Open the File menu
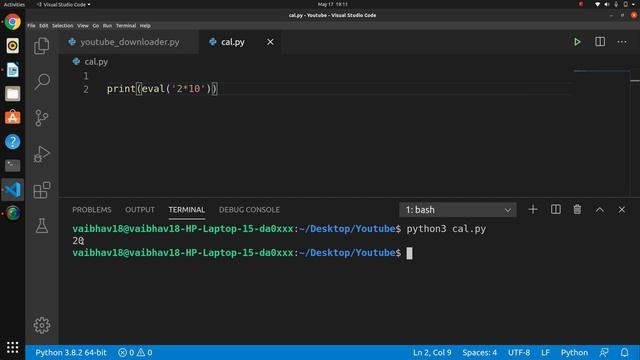The height and width of the screenshot is (360, 640). point(31,25)
